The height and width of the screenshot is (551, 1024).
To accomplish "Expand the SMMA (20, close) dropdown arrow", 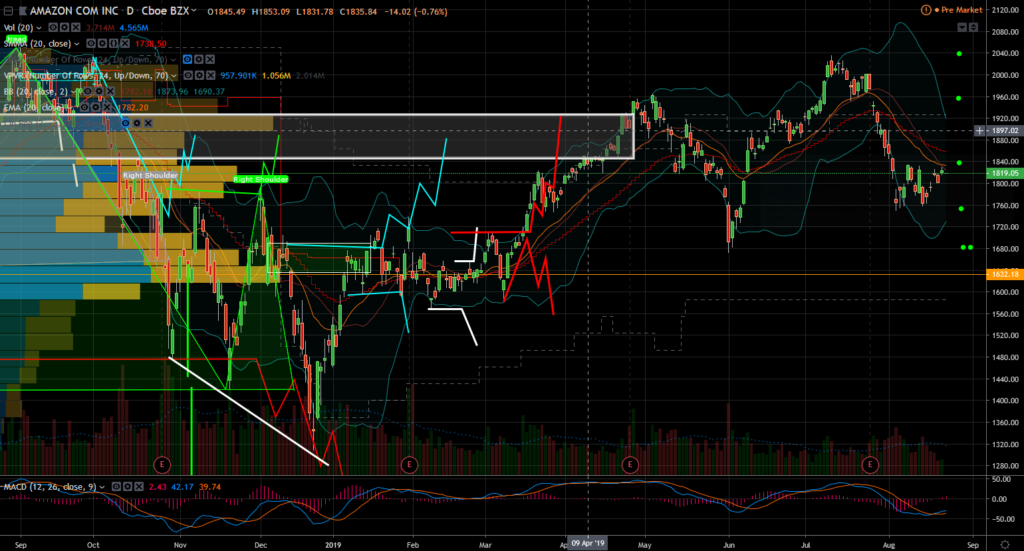I will (77, 44).
